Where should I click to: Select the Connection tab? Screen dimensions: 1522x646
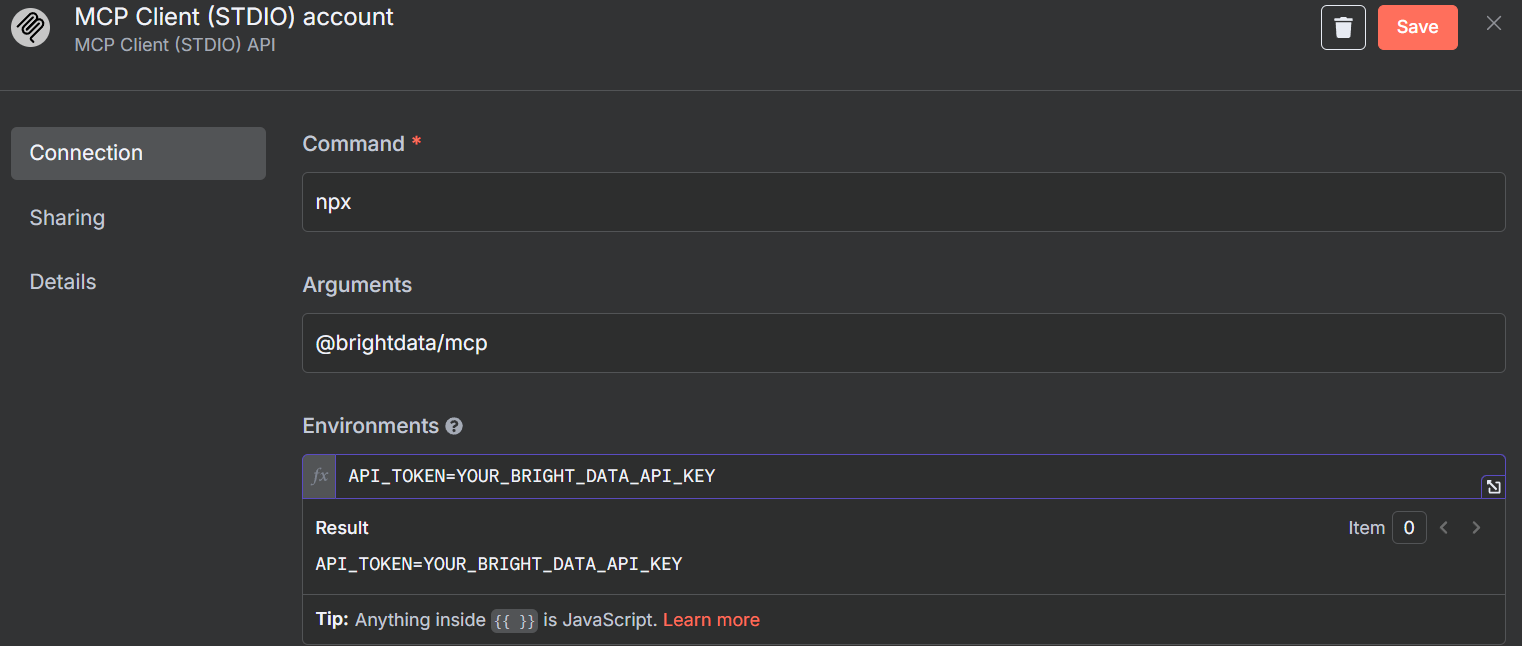(138, 153)
